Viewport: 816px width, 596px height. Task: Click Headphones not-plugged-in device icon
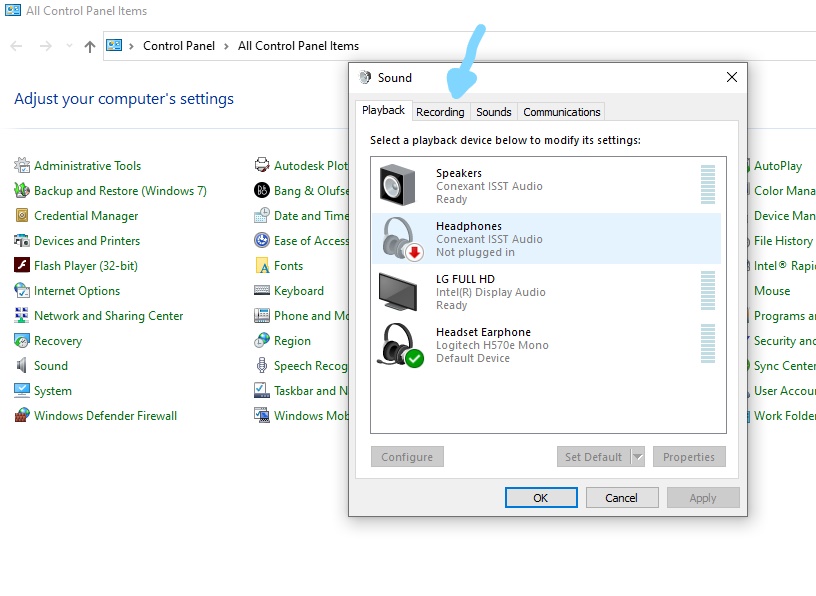(402, 239)
